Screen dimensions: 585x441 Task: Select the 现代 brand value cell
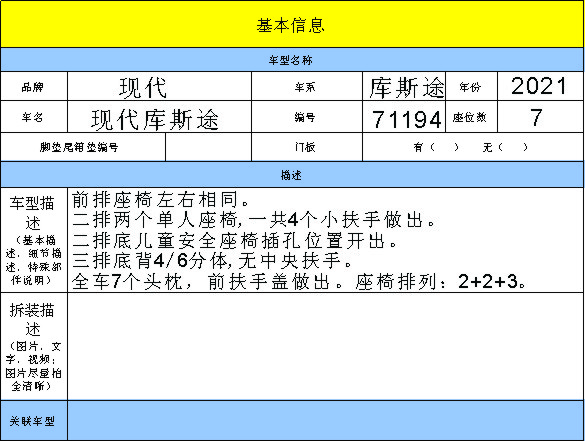point(159,86)
